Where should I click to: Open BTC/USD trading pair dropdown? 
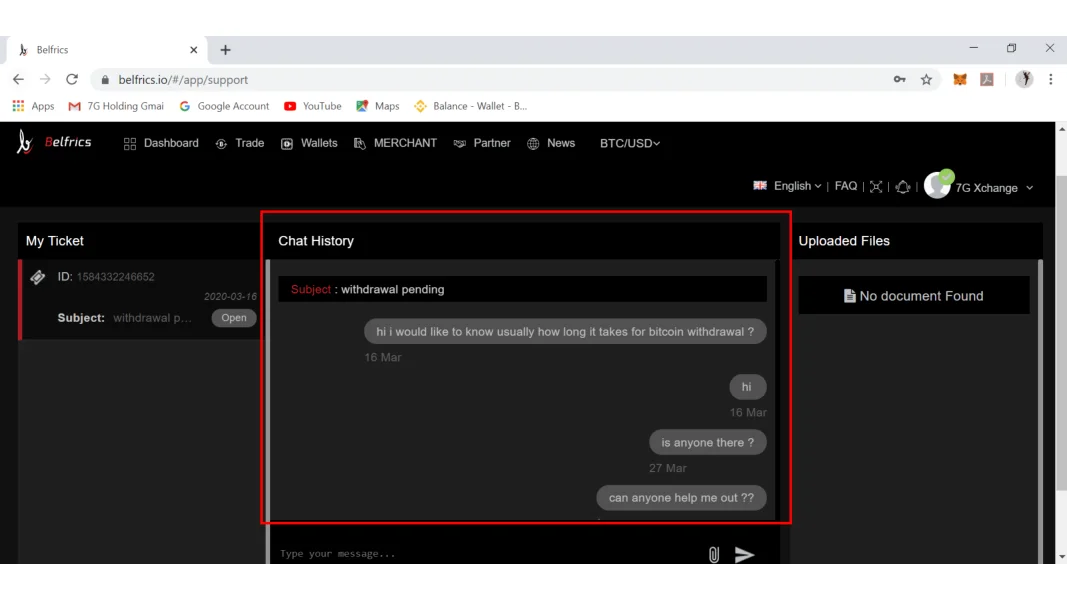[x=629, y=143]
